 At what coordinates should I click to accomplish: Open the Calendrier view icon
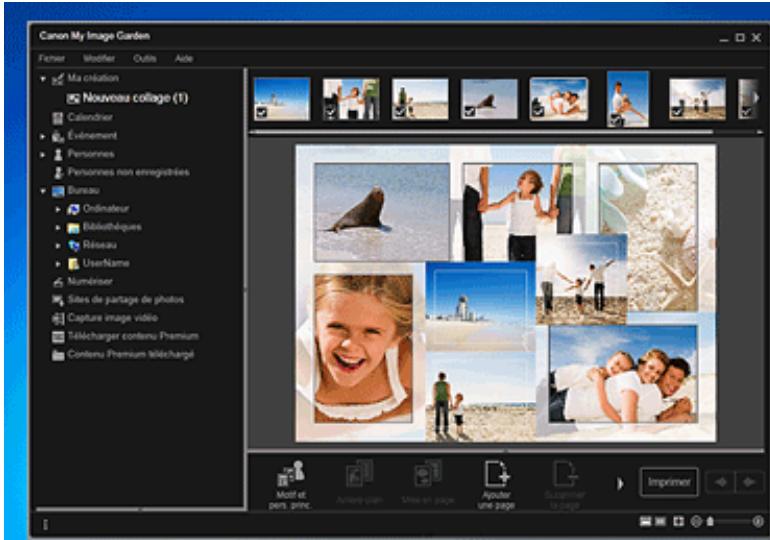57,117
